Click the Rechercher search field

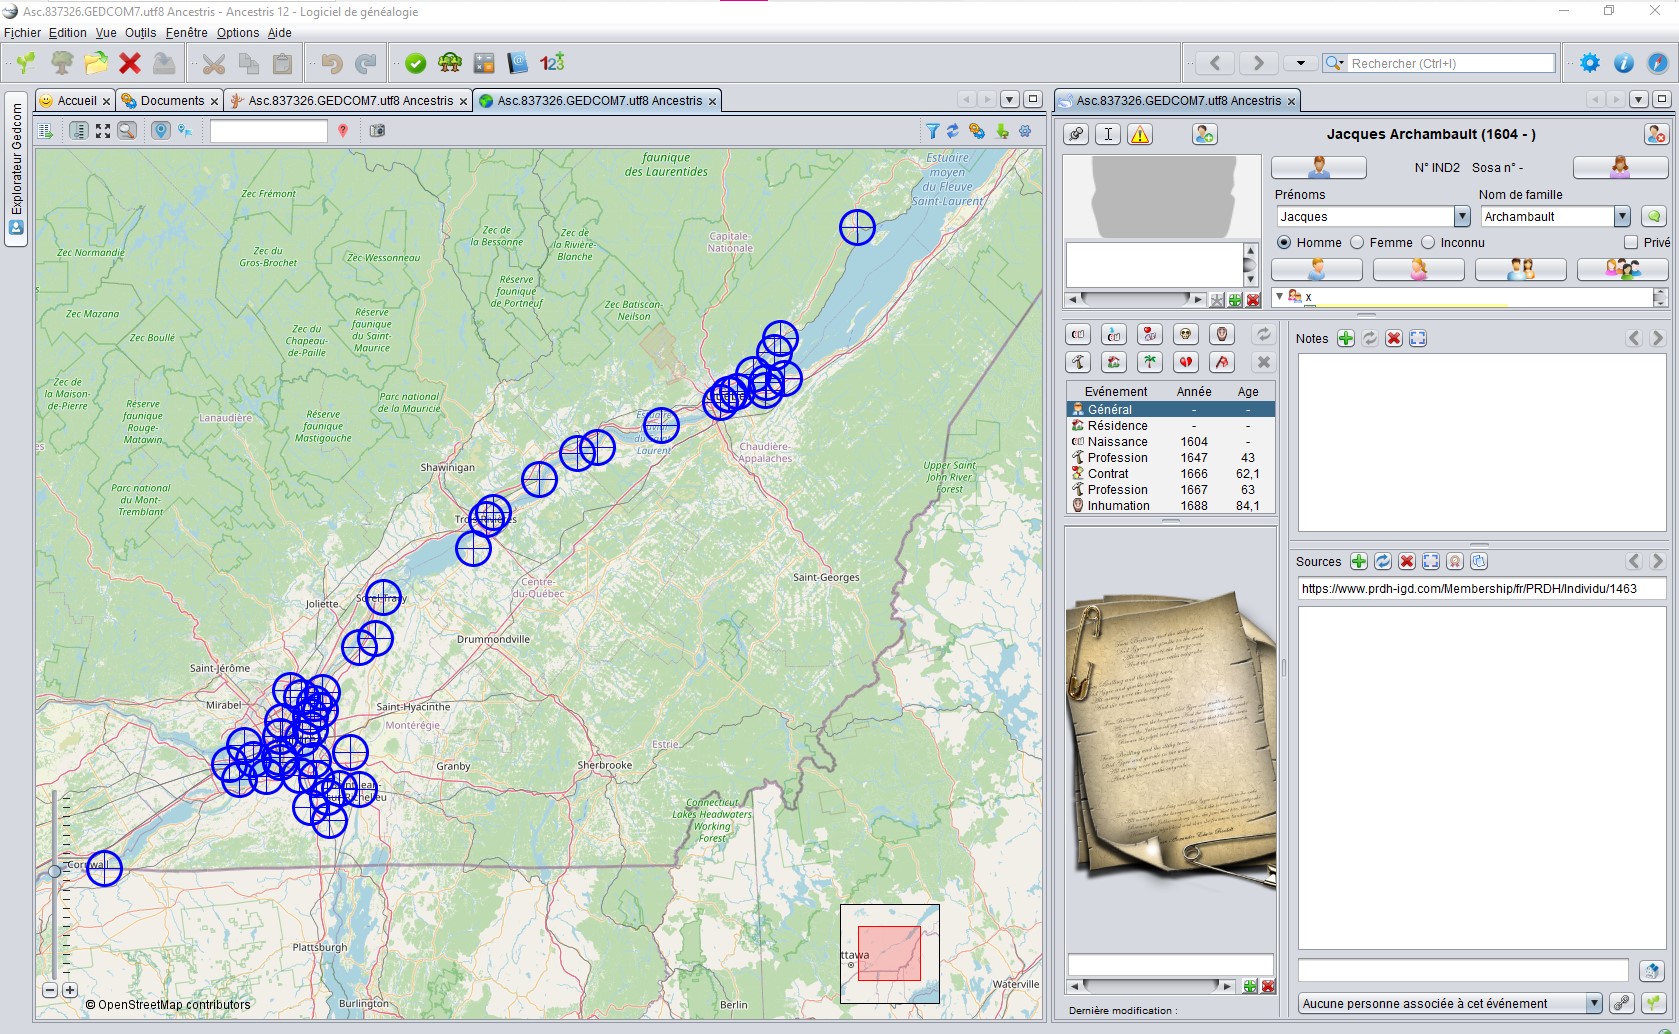coord(1450,64)
